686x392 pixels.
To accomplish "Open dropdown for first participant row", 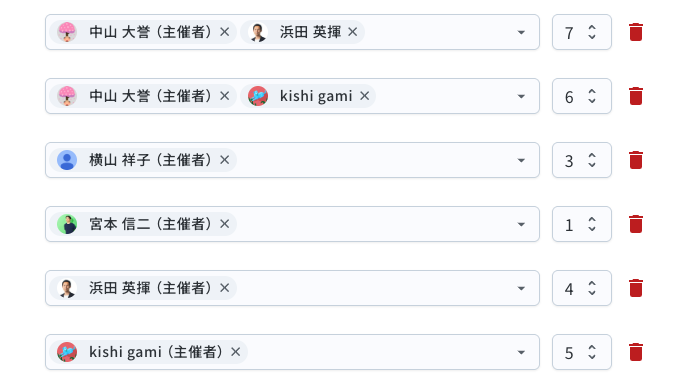I will coord(521,32).
